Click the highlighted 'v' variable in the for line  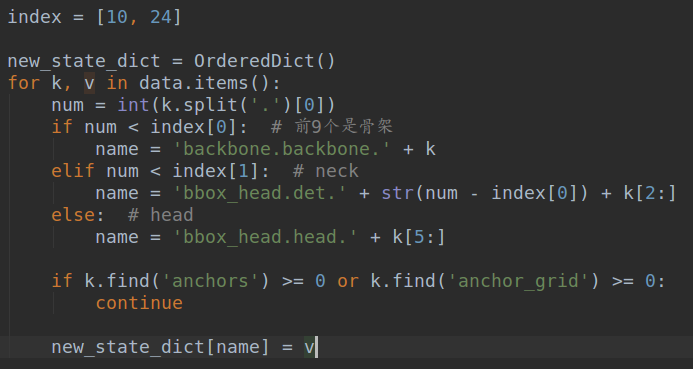point(90,83)
